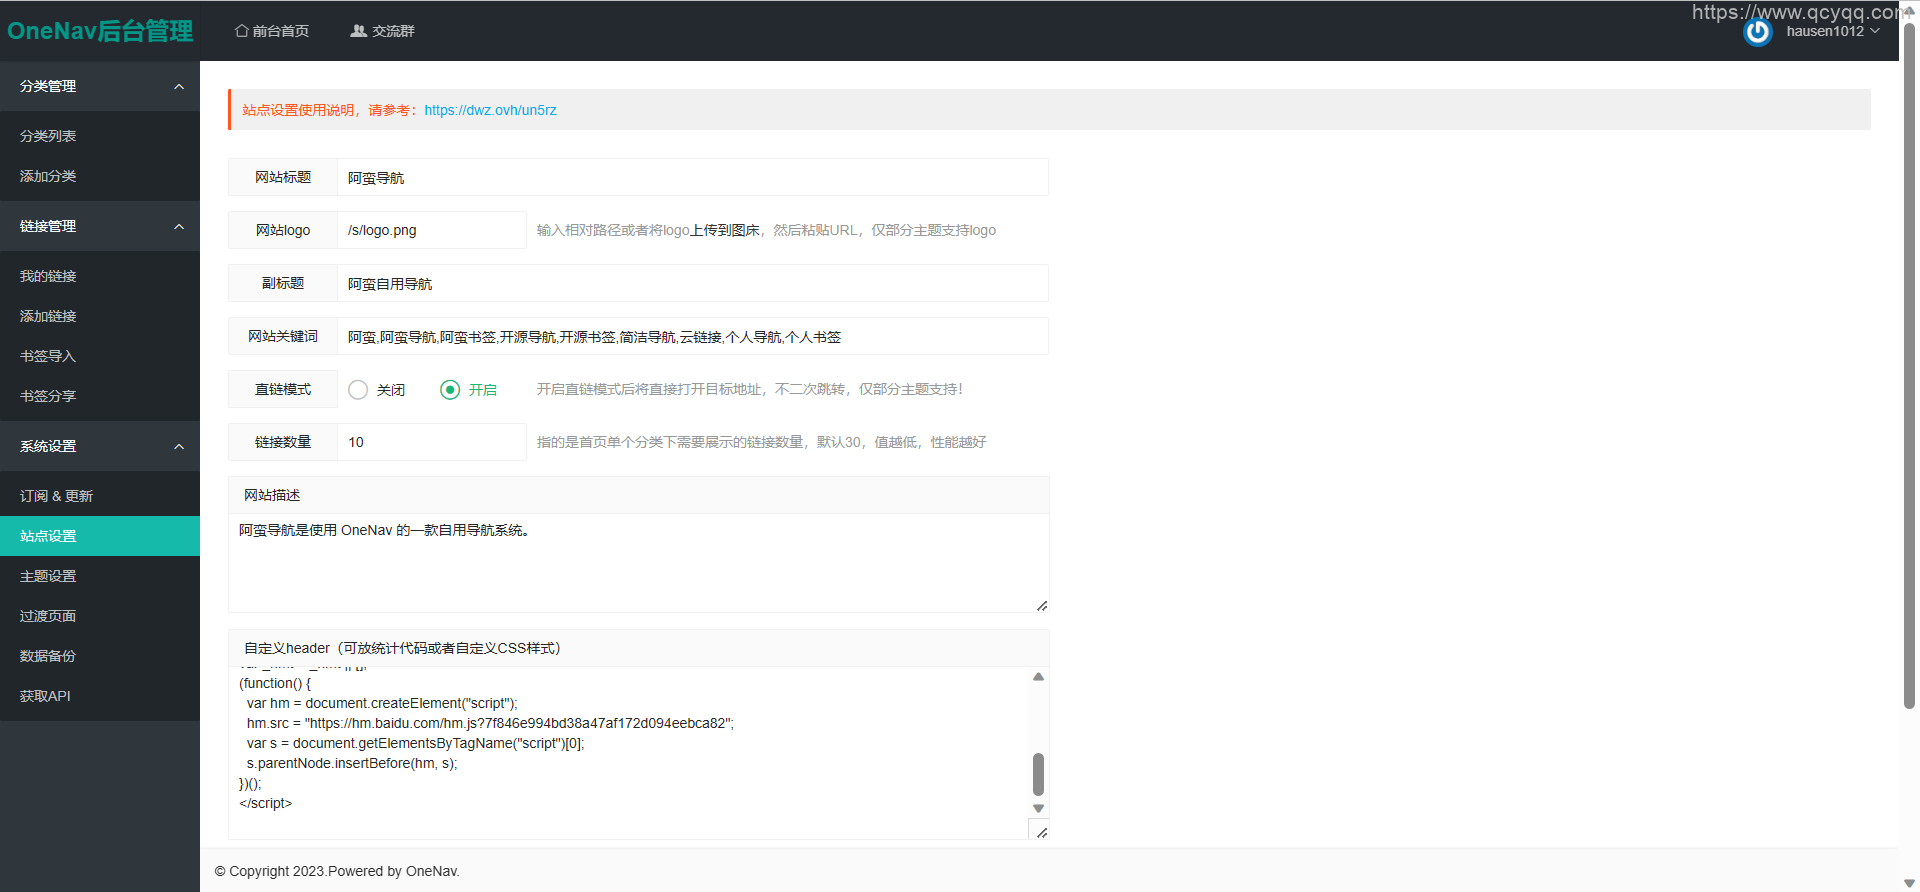Click the 网站标题 input field

click(692, 177)
